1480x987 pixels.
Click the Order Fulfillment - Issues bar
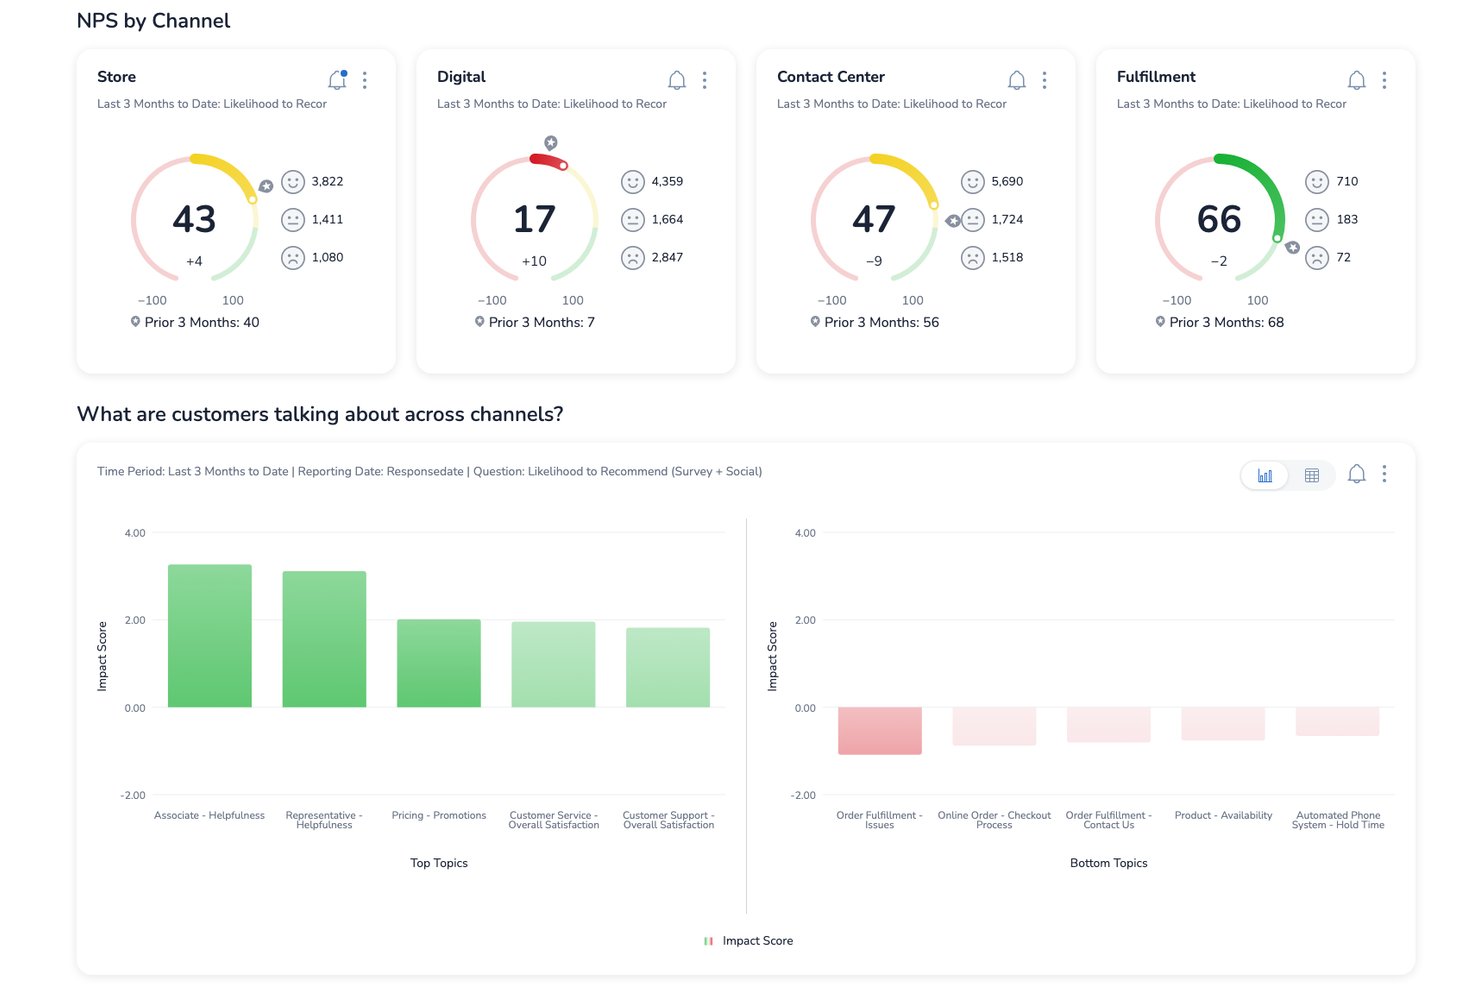880,731
